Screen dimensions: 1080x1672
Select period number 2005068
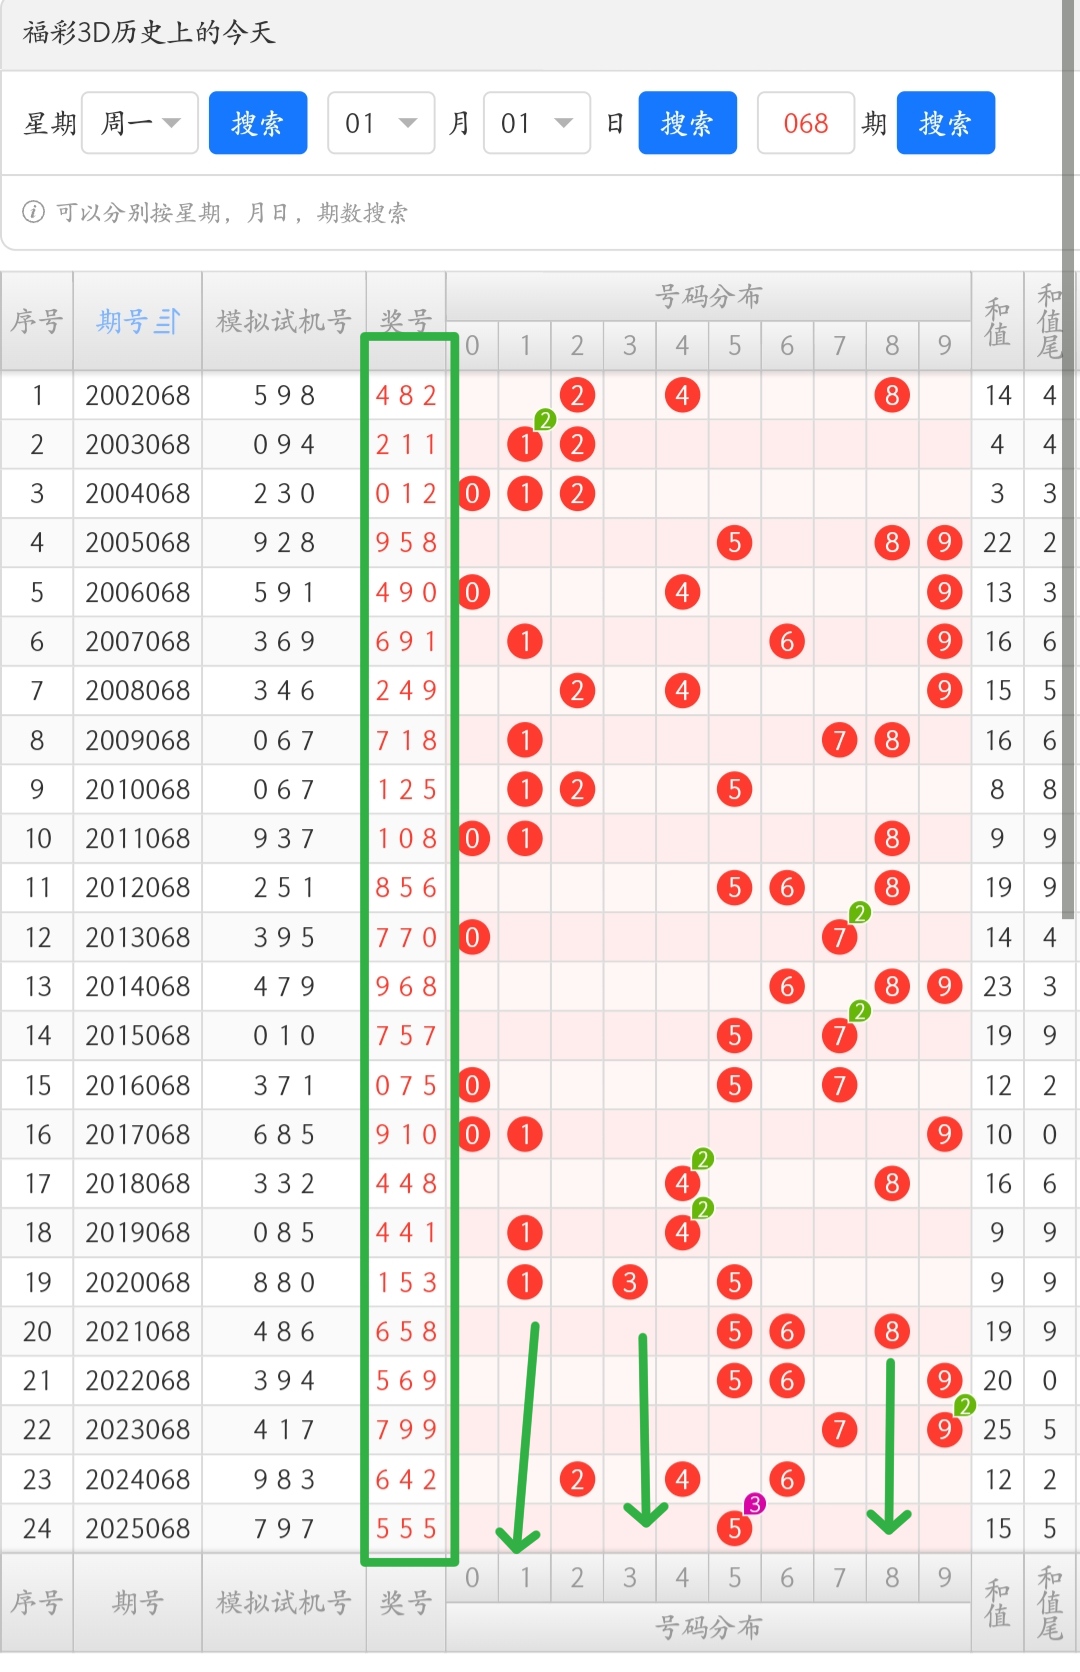click(x=138, y=543)
